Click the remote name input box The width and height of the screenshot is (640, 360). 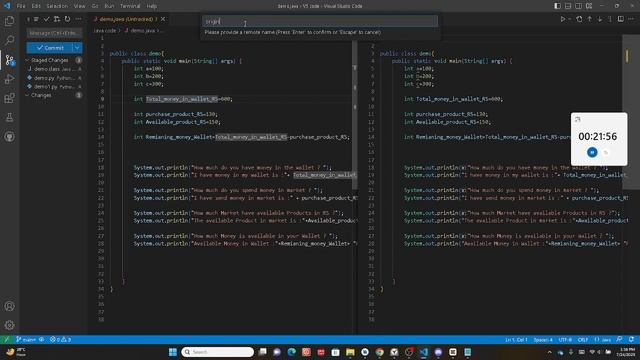pos(320,21)
